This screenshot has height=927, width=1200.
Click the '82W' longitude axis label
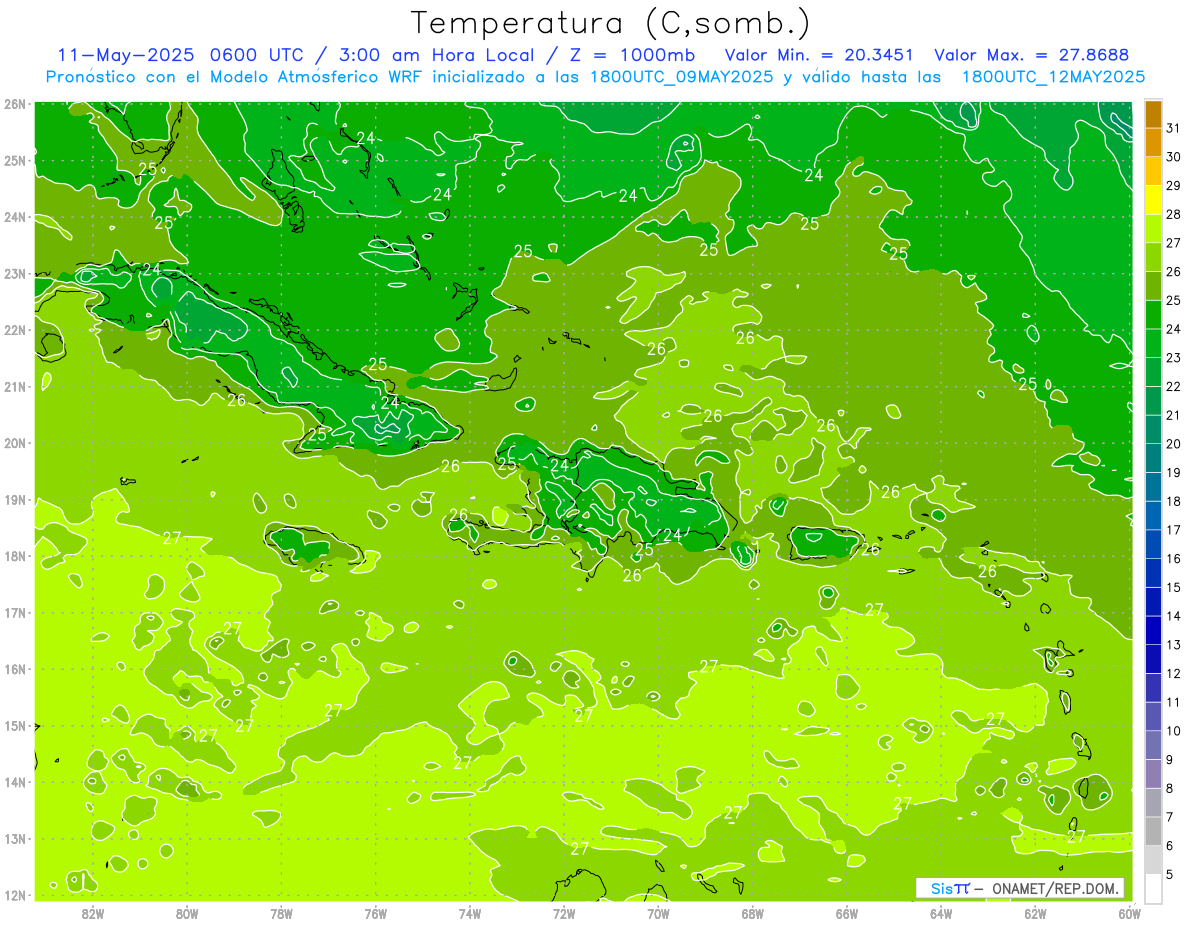click(x=93, y=913)
